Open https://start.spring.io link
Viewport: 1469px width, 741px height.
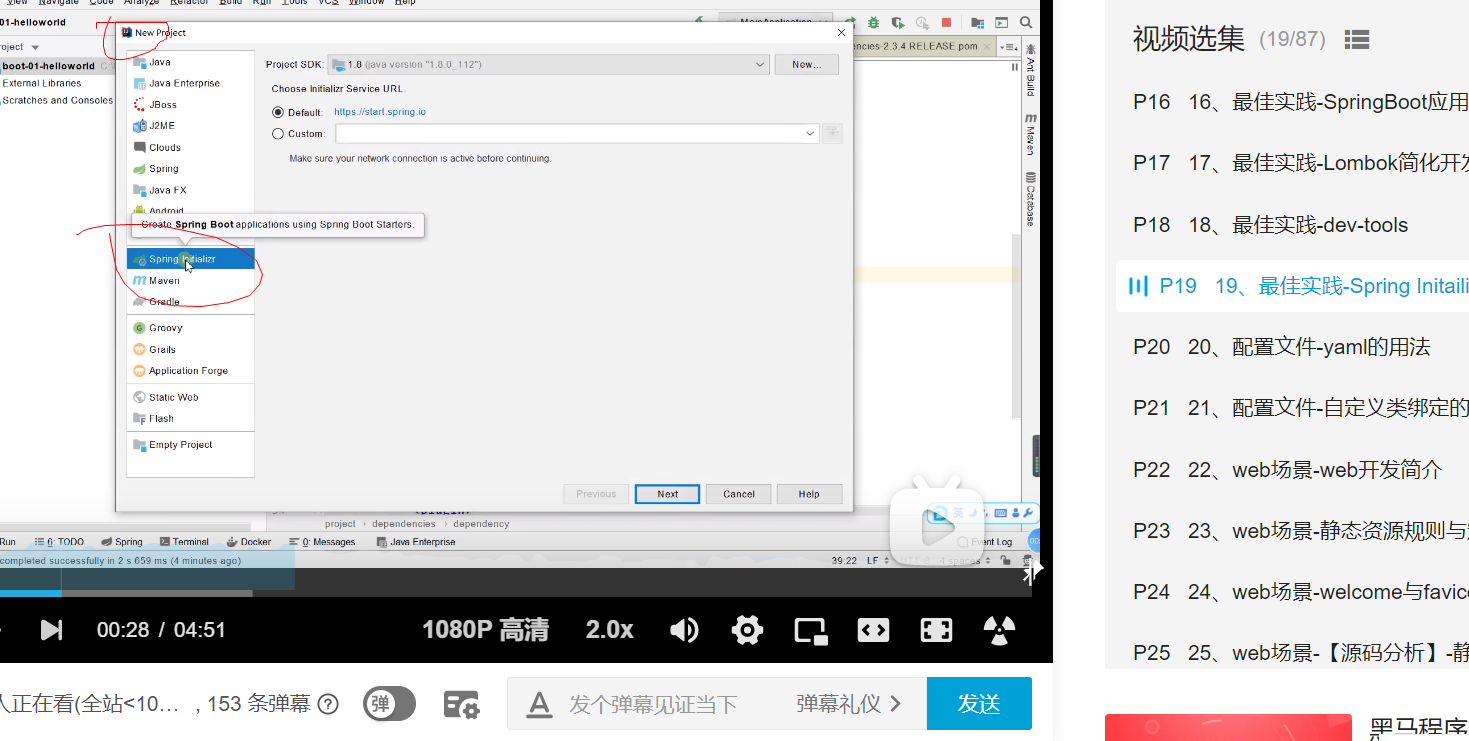tap(380, 112)
